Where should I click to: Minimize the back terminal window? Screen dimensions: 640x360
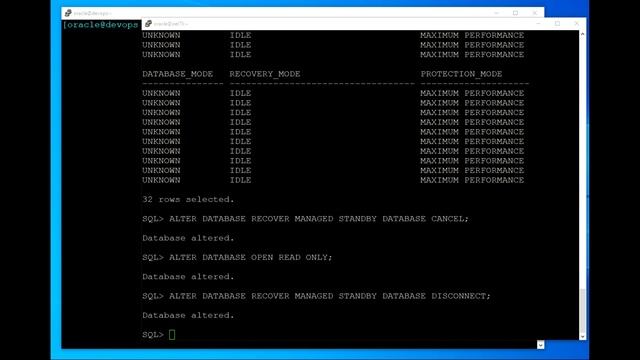point(496,13)
